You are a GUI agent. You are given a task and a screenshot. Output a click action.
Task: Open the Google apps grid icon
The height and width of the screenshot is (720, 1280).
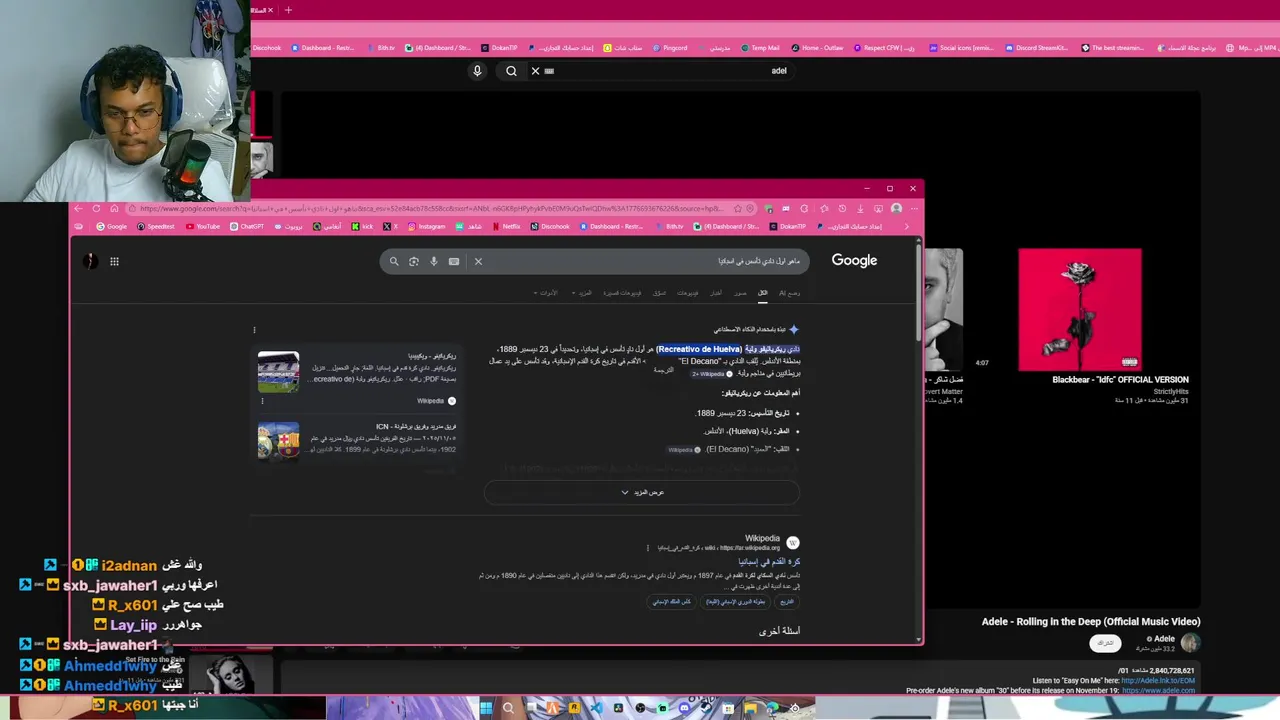[114, 261]
